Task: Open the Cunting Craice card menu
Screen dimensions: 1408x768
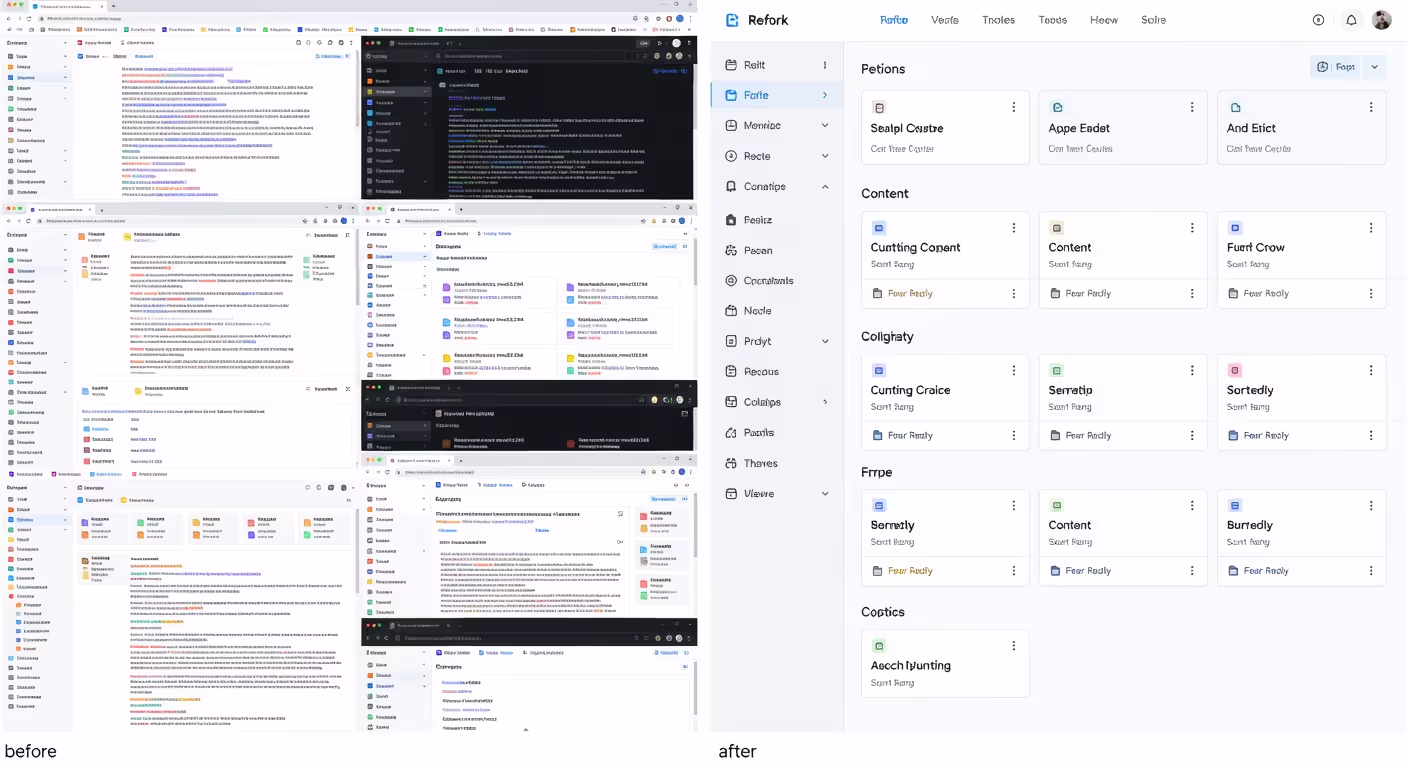Action: click(1014, 370)
